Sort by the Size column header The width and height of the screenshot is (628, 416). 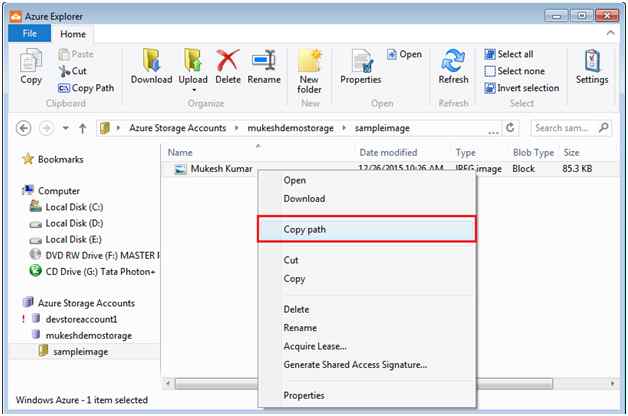pyautogui.click(x=572, y=153)
